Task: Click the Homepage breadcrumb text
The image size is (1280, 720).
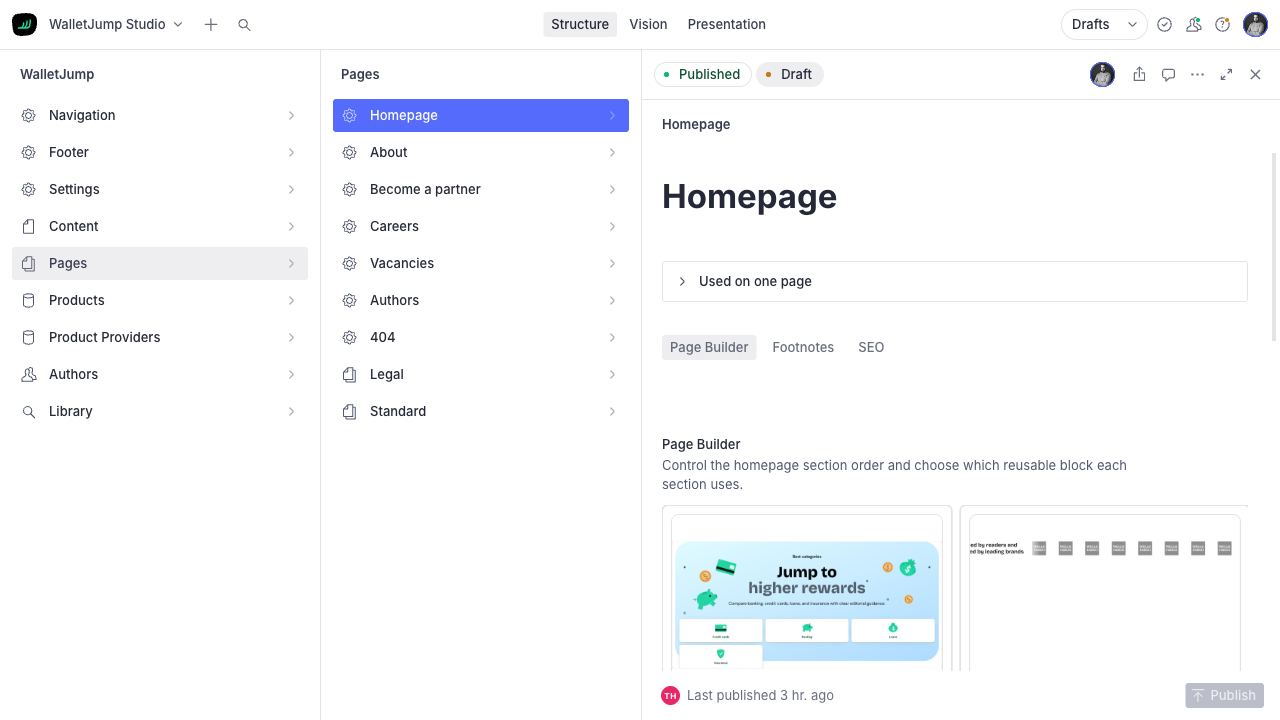Action: coord(696,124)
